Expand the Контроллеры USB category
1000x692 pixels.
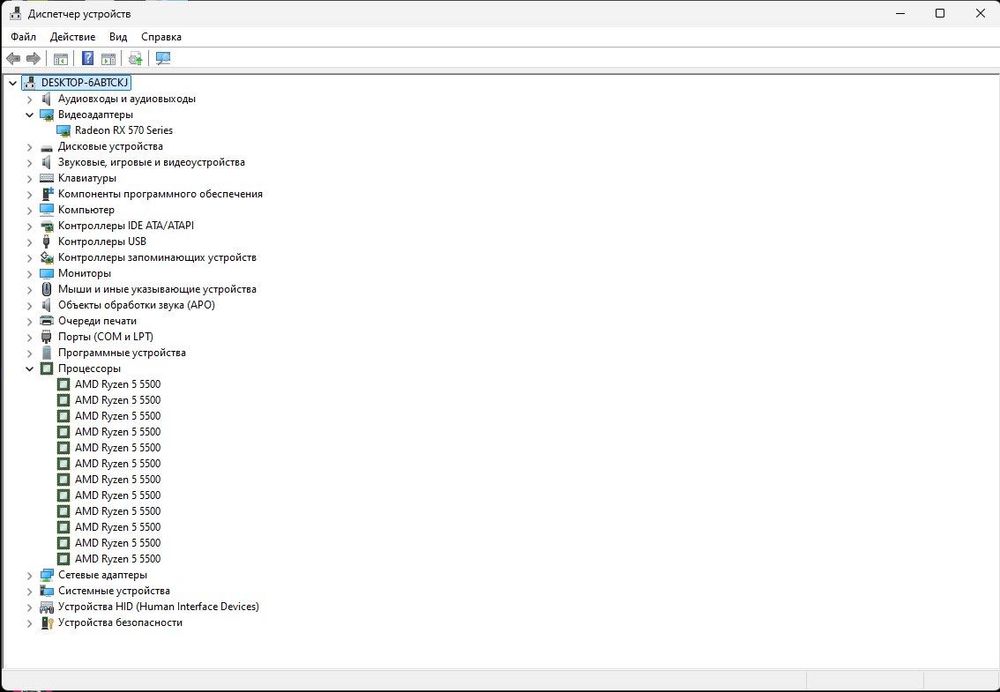[29, 242]
